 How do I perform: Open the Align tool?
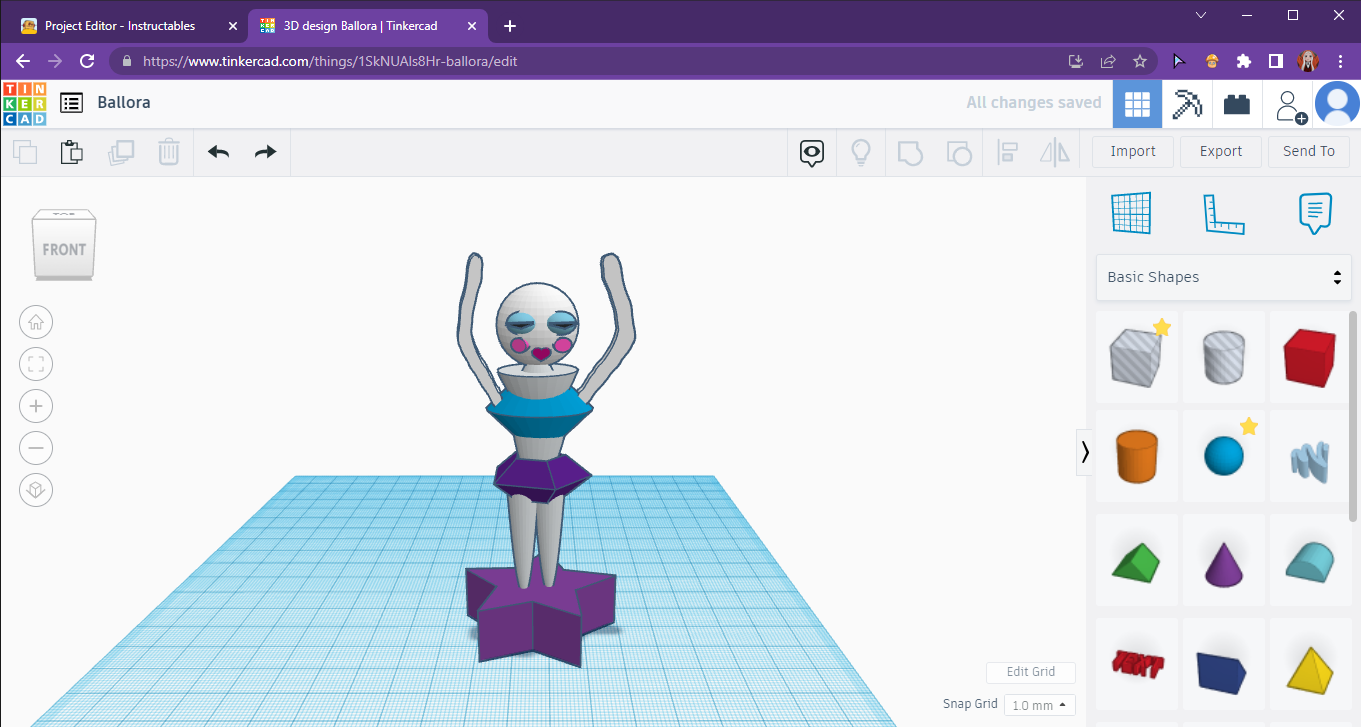pyautogui.click(x=1007, y=152)
